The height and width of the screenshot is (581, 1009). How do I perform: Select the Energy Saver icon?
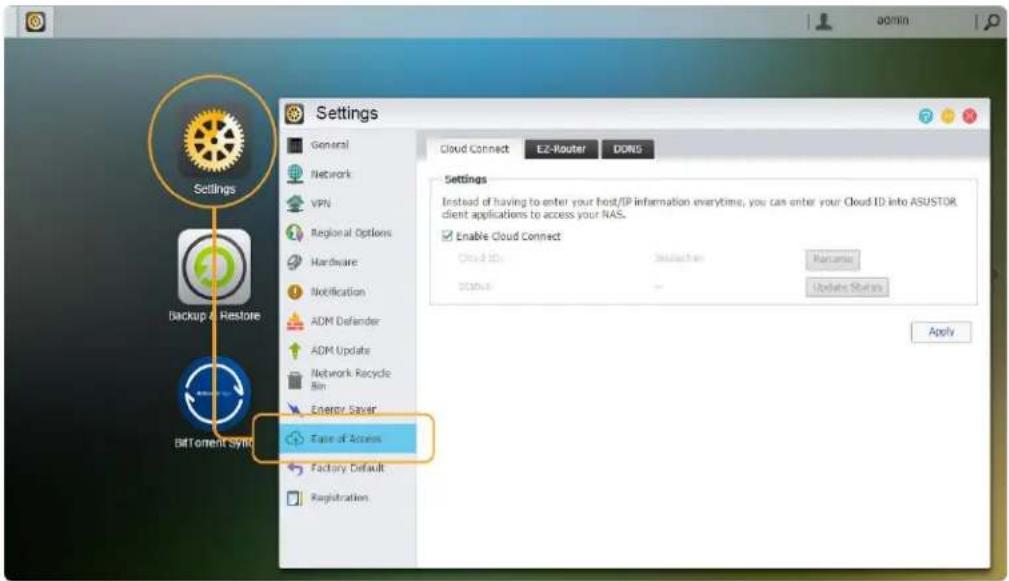[x=295, y=409]
